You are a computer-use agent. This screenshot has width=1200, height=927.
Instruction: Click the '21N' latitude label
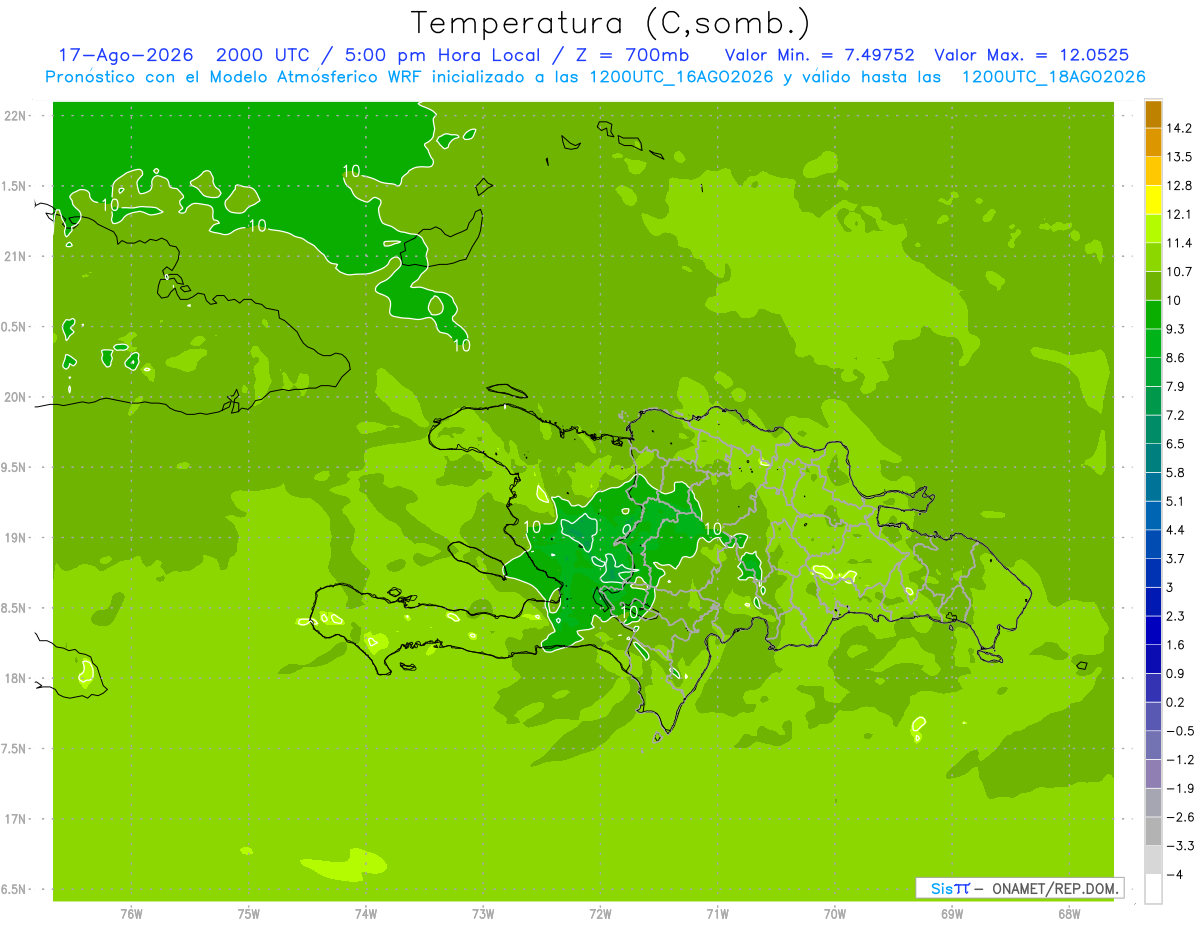[x=15, y=256]
